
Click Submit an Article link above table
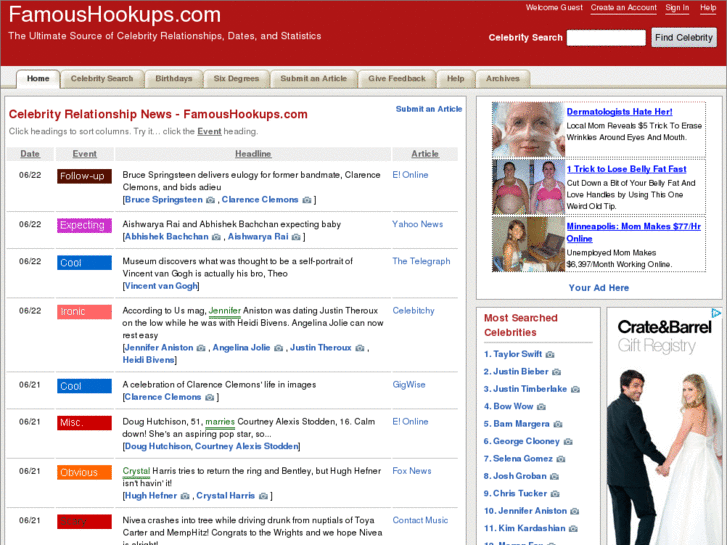pos(429,109)
